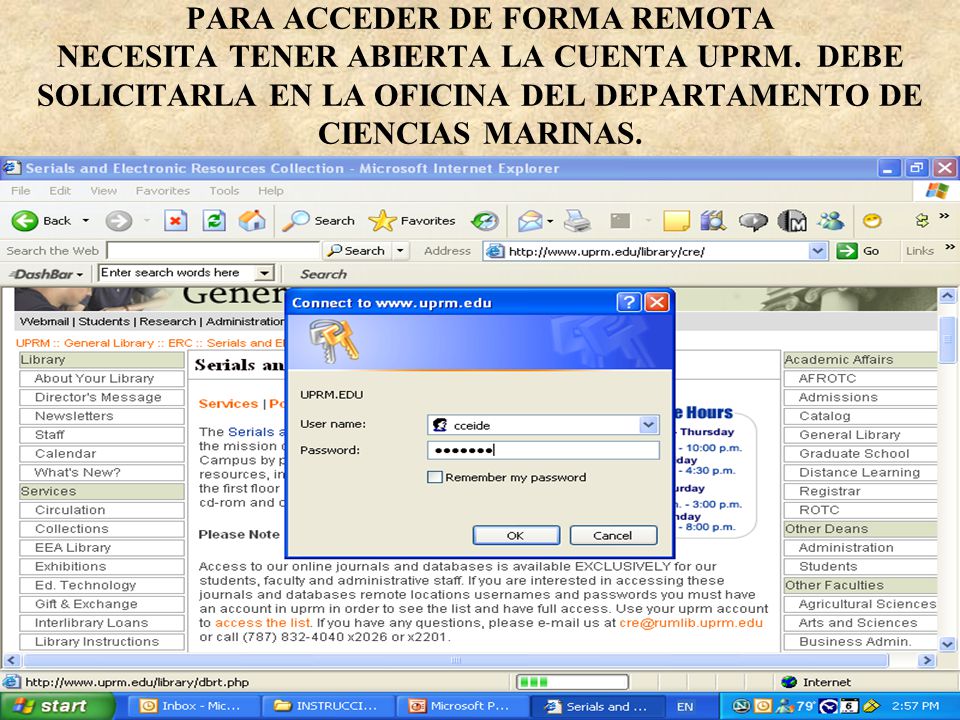Open the Favorites menu

[163, 191]
